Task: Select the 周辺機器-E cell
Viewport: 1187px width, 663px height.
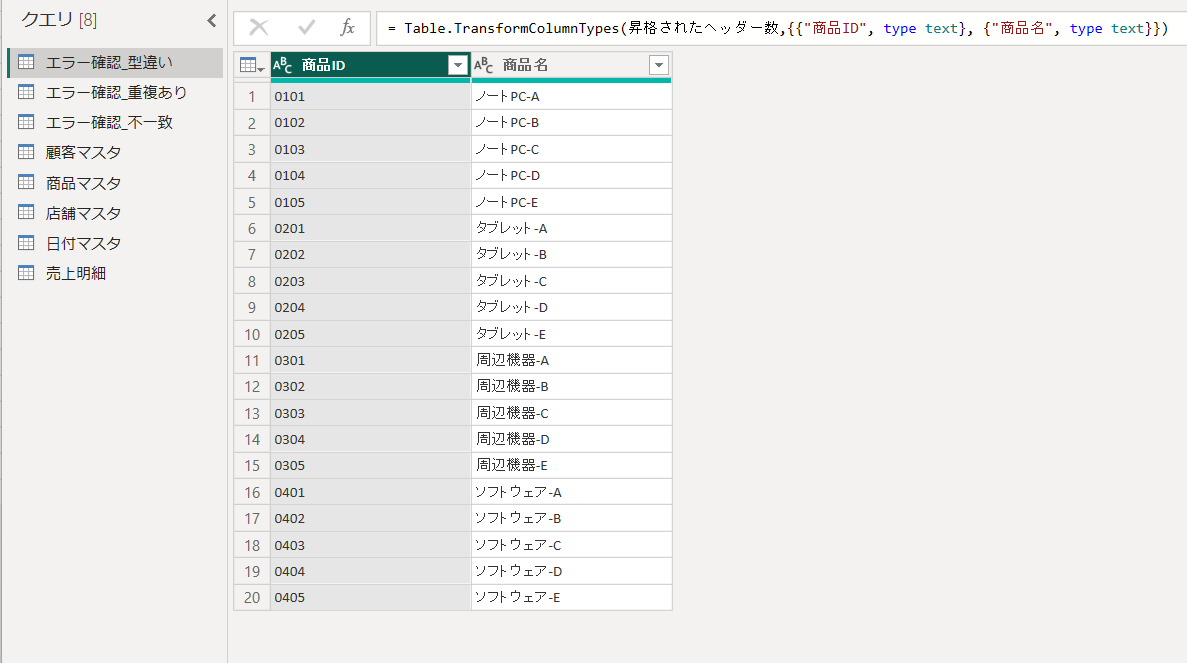Action: point(572,465)
